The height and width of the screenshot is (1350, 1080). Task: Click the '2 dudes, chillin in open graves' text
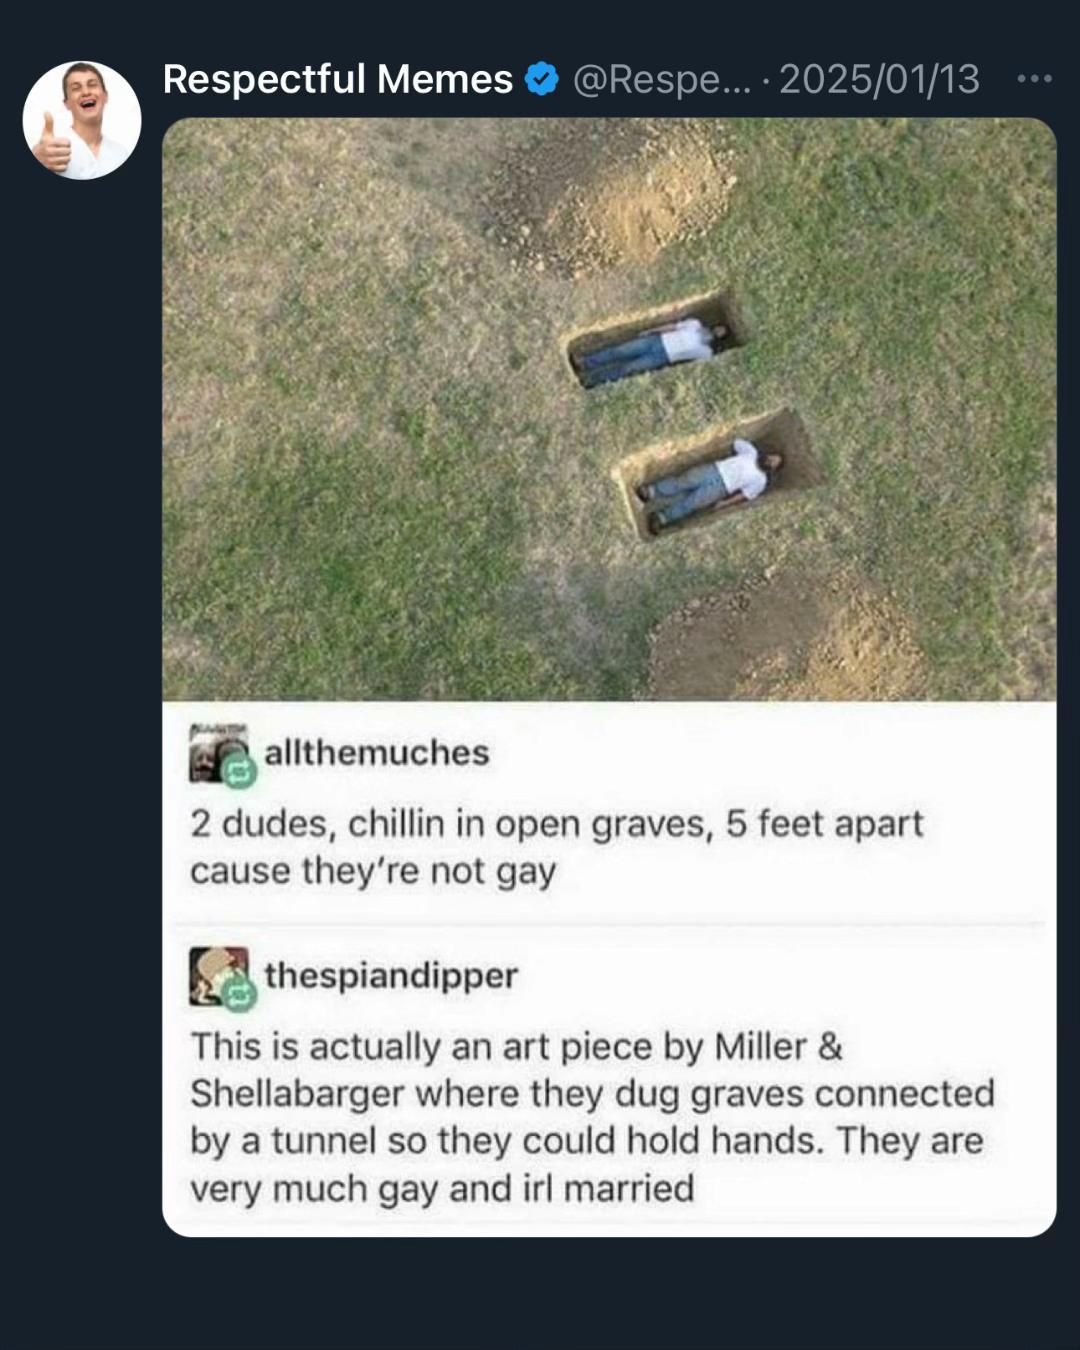451,824
